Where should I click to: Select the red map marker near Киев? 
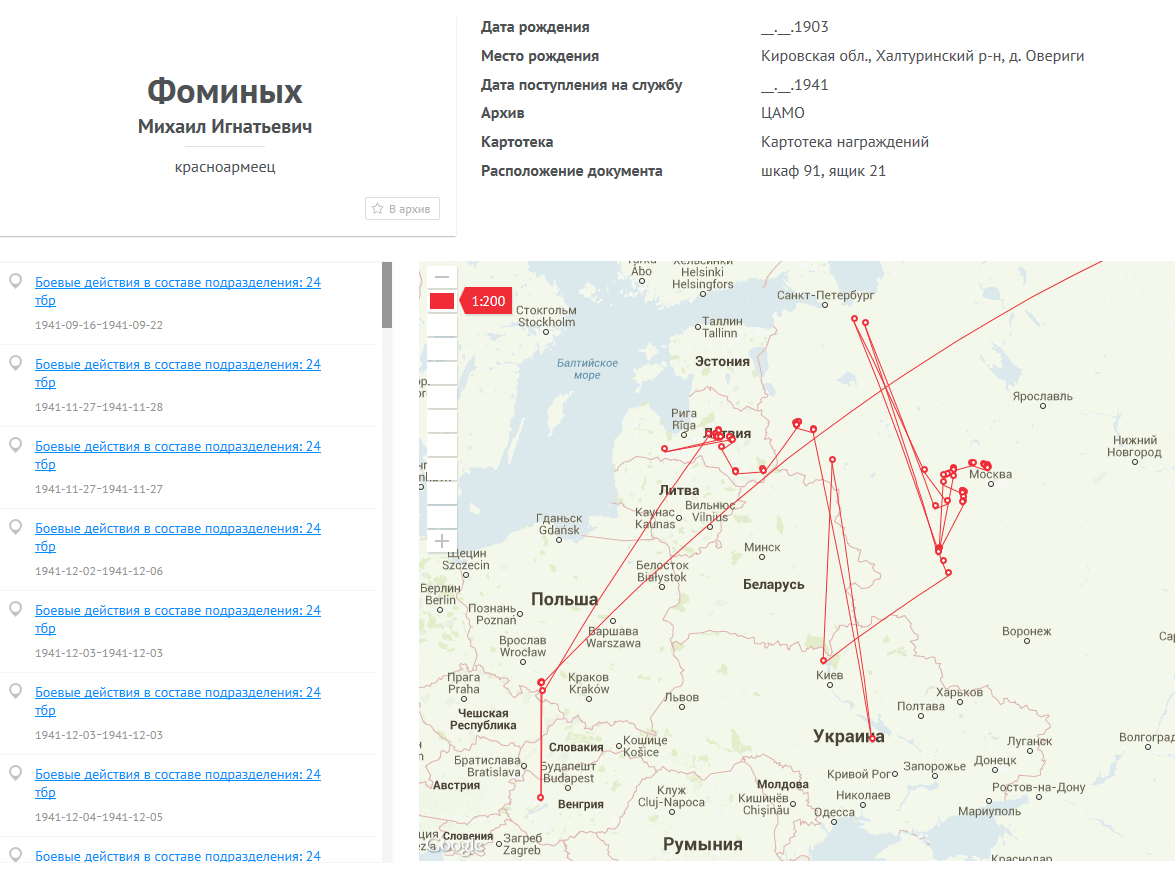(x=823, y=661)
